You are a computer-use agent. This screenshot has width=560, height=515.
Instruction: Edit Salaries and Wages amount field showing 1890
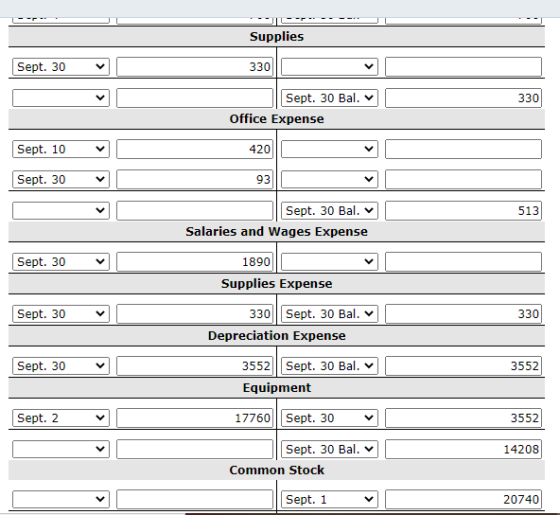(195, 262)
